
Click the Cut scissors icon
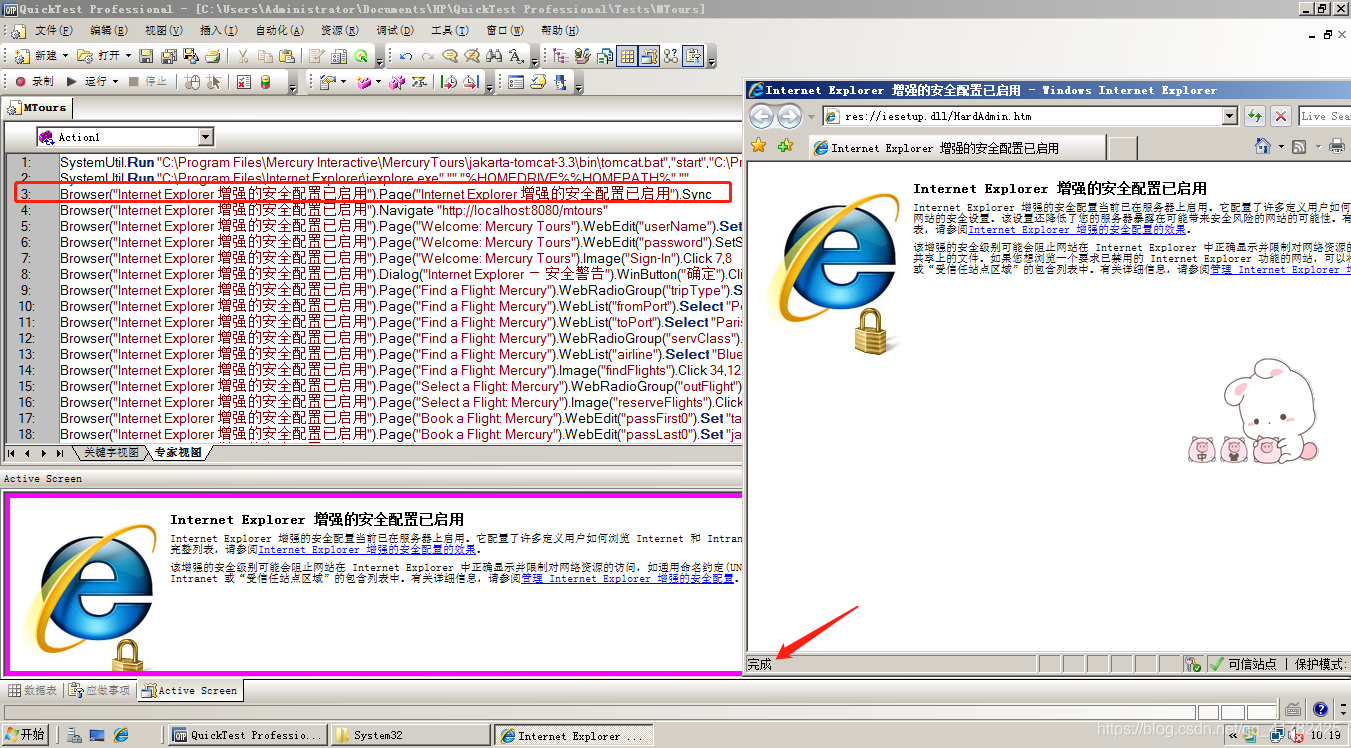(x=243, y=56)
